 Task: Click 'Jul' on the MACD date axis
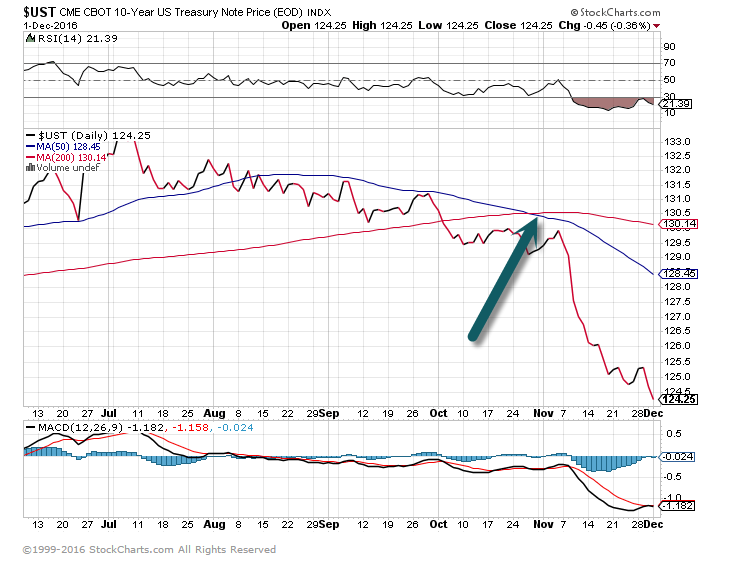point(109,524)
